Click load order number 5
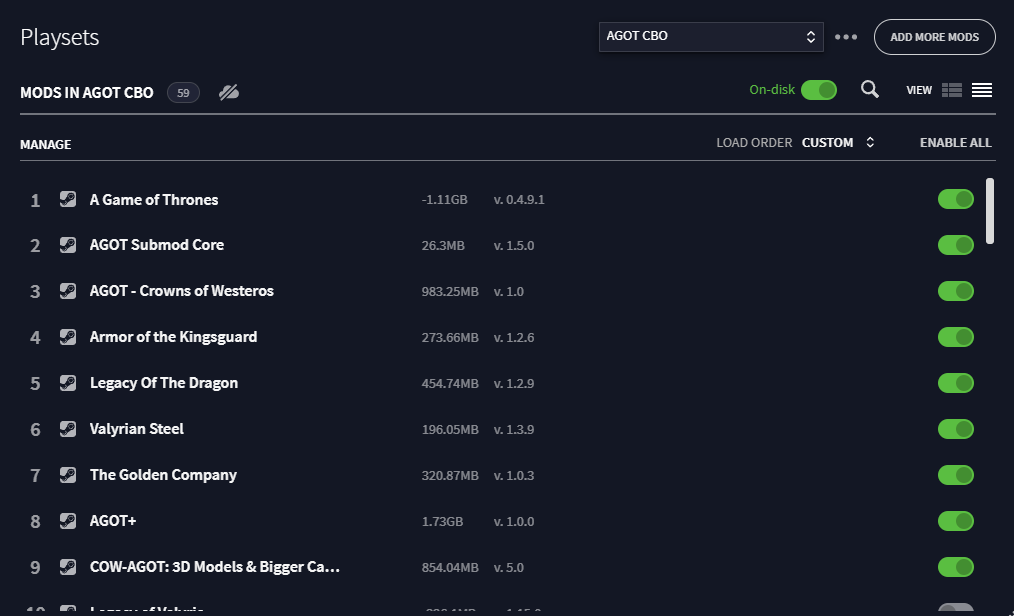 tap(35, 384)
